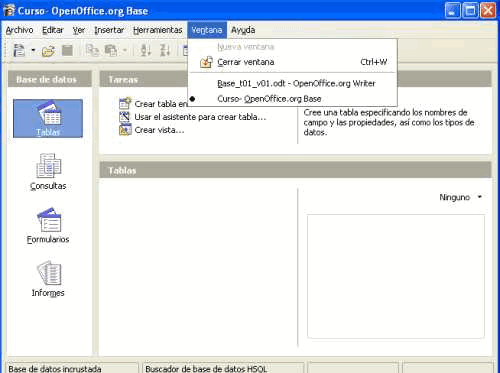Viewport: 500px width, 373px height.
Task: Open the Editar menu
Action: 53,30
